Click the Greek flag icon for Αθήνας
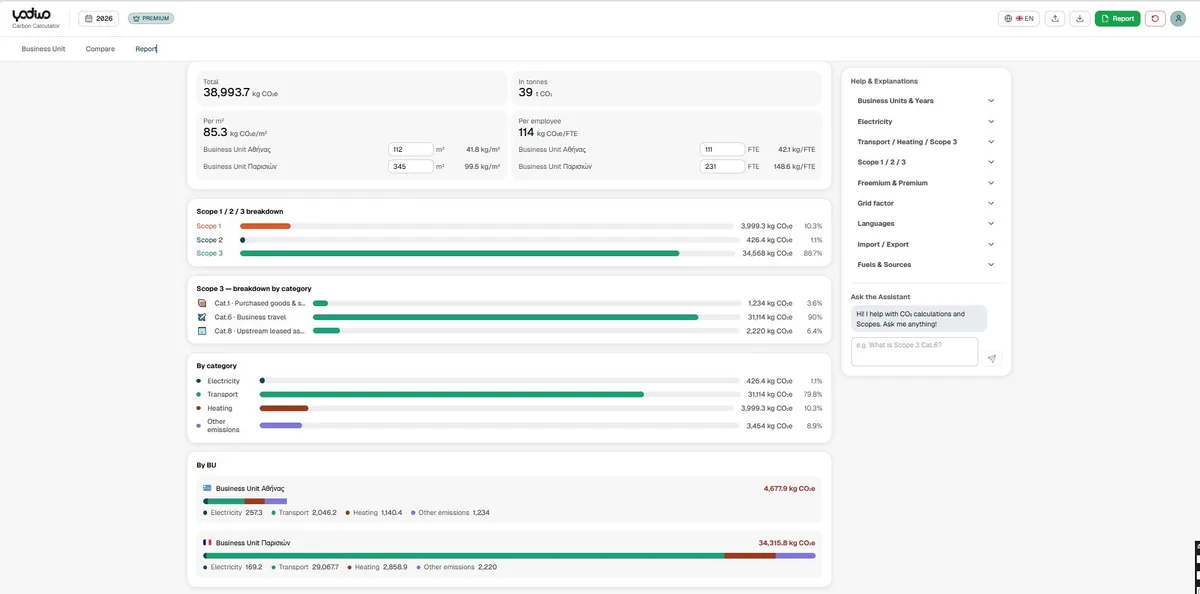1200x594 pixels. [208, 489]
